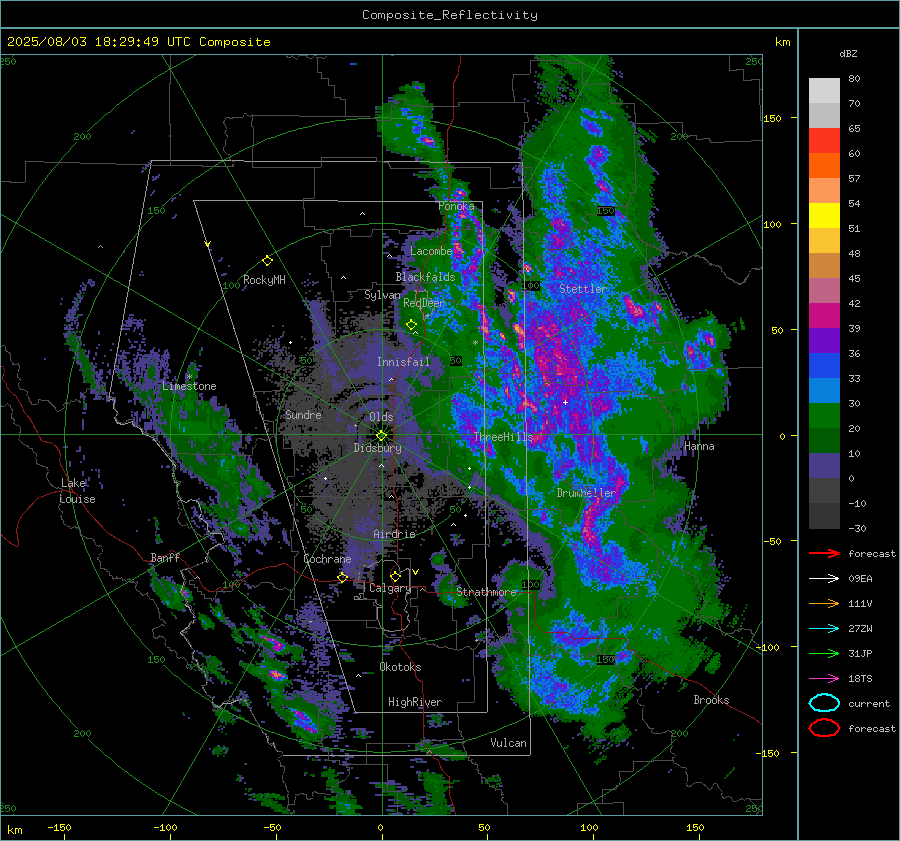The width and height of the screenshot is (900, 841).
Task: Click the Strathmore city label
Action: (x=486, y=592)
